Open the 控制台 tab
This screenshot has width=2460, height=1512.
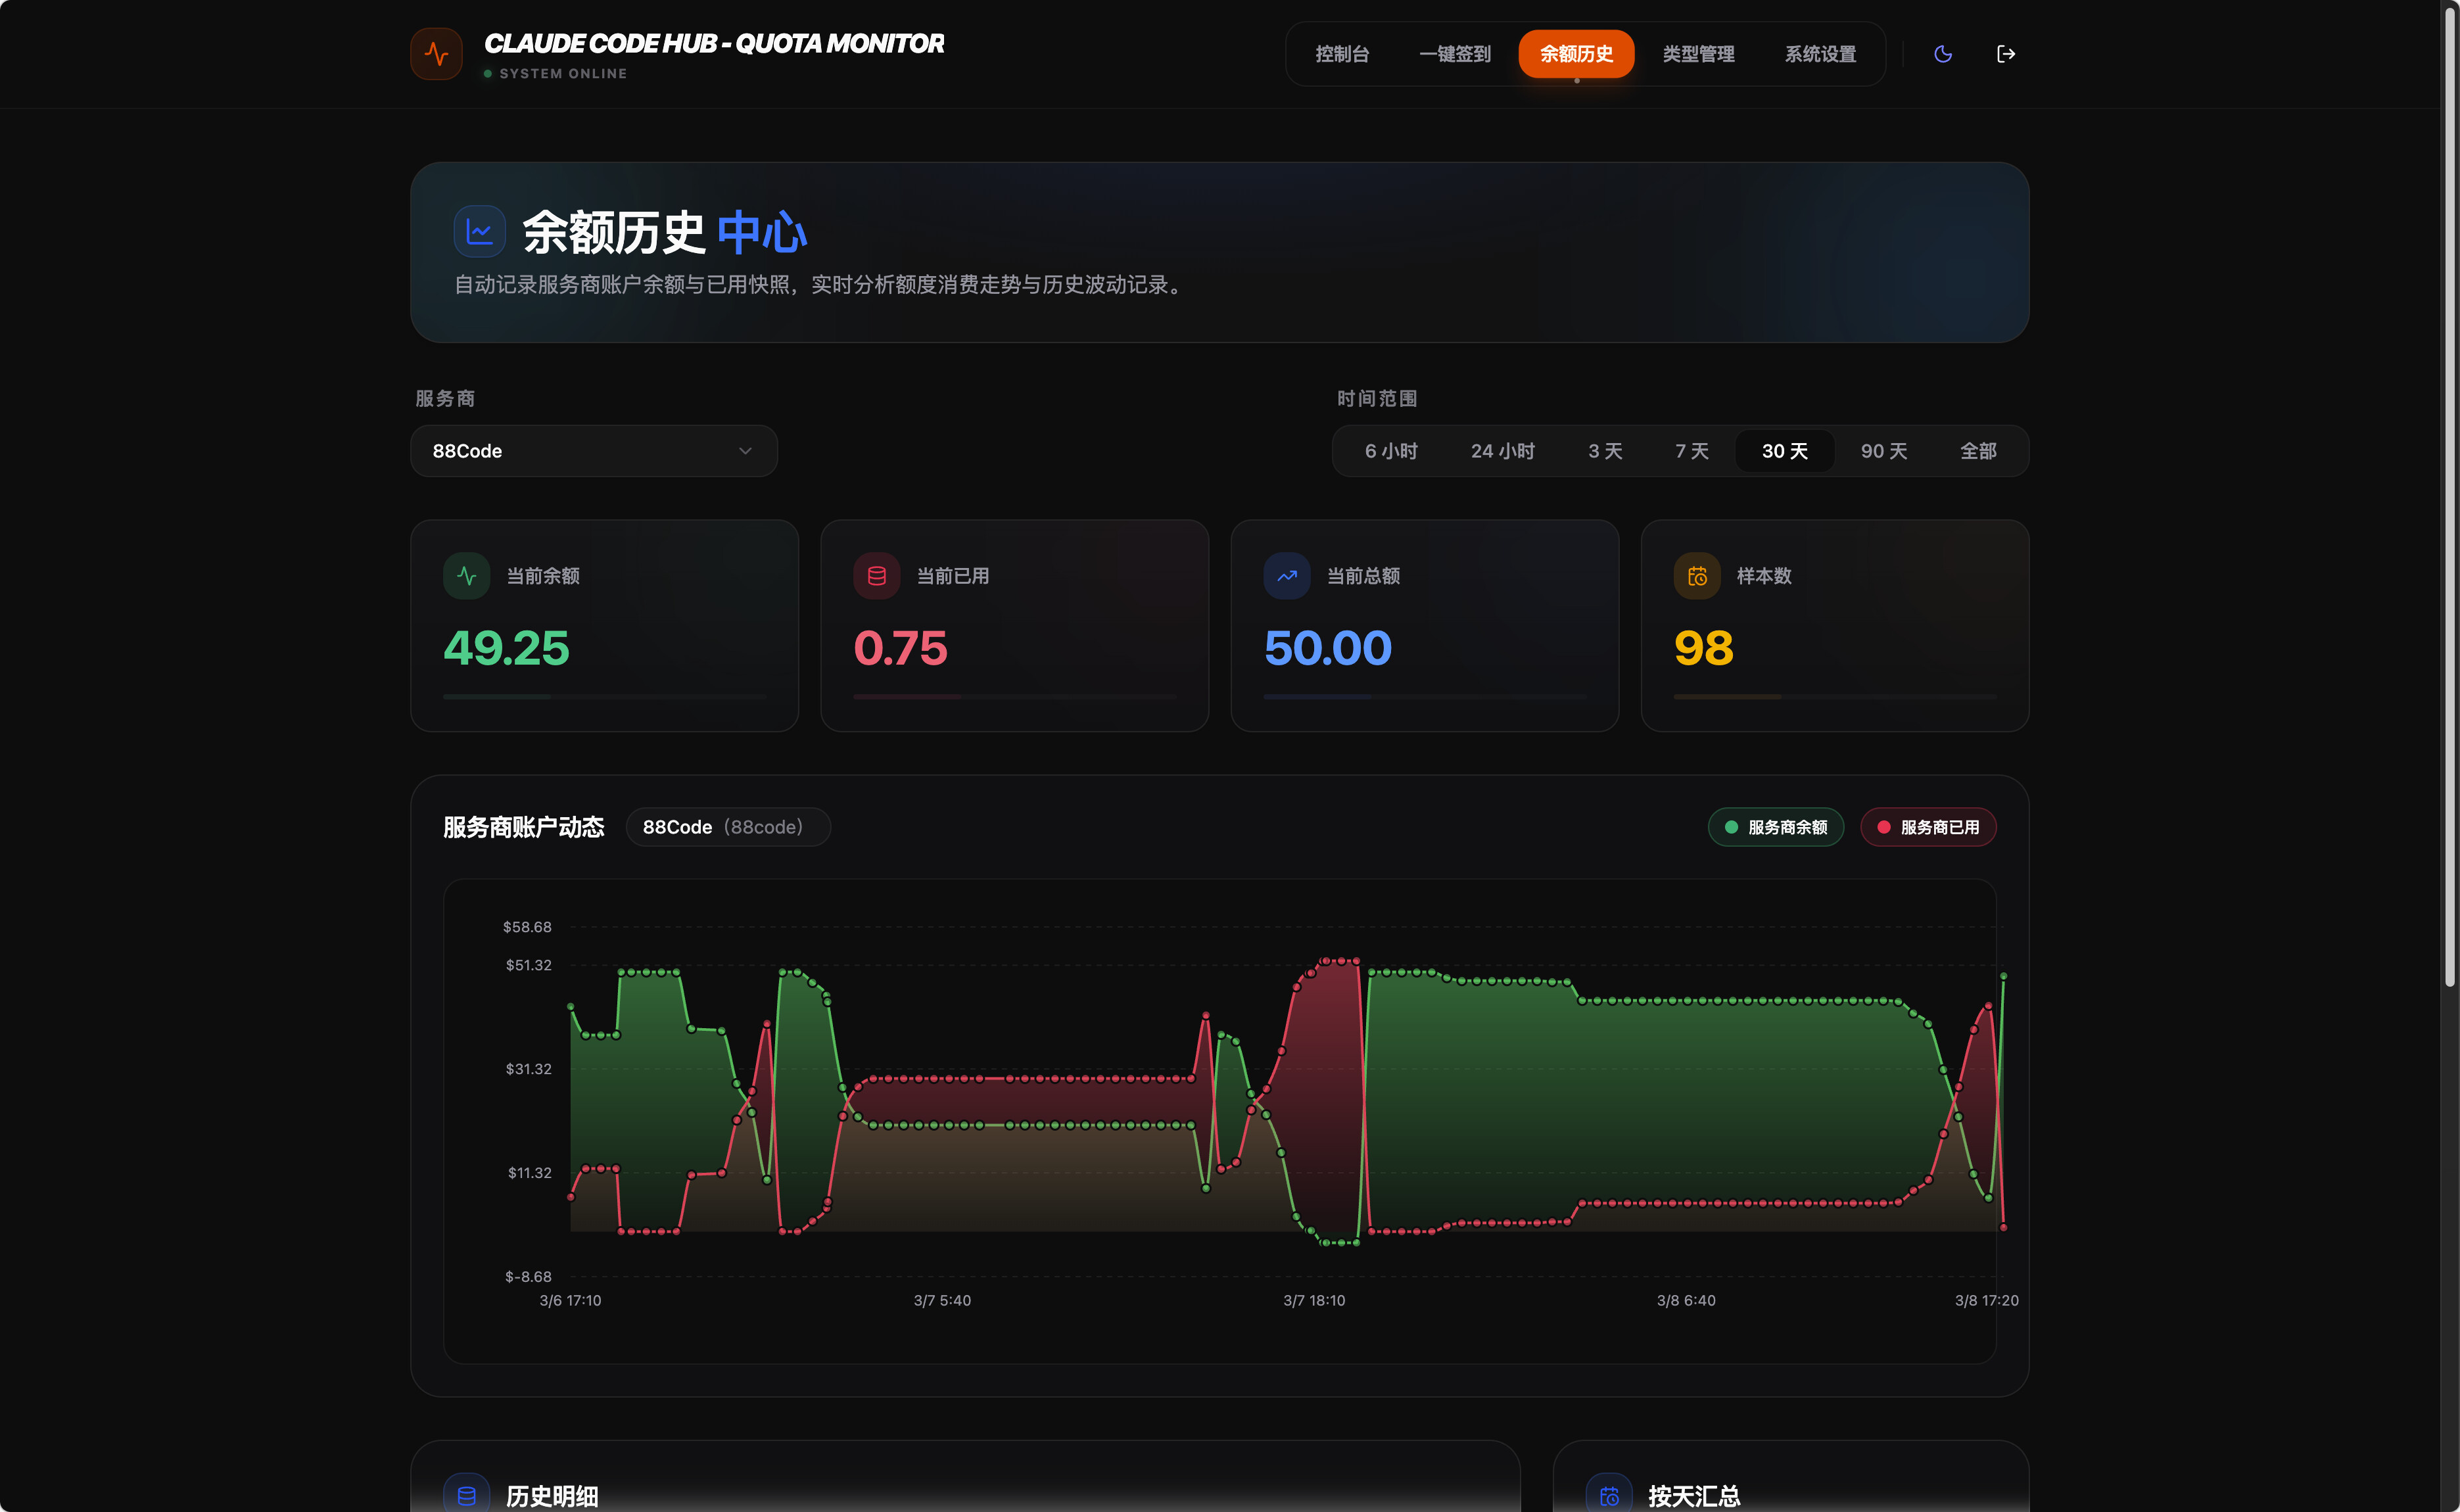(1342, 54)
